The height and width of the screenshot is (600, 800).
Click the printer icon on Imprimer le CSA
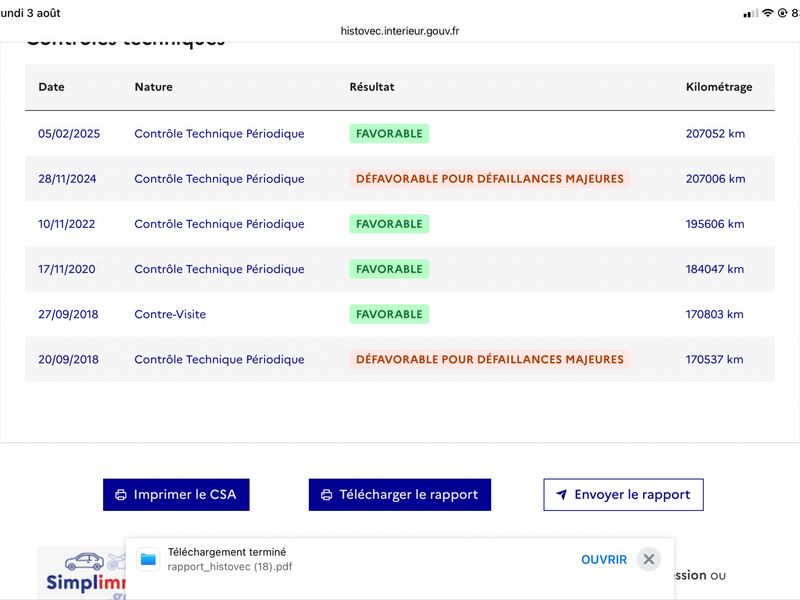[121, 494]
